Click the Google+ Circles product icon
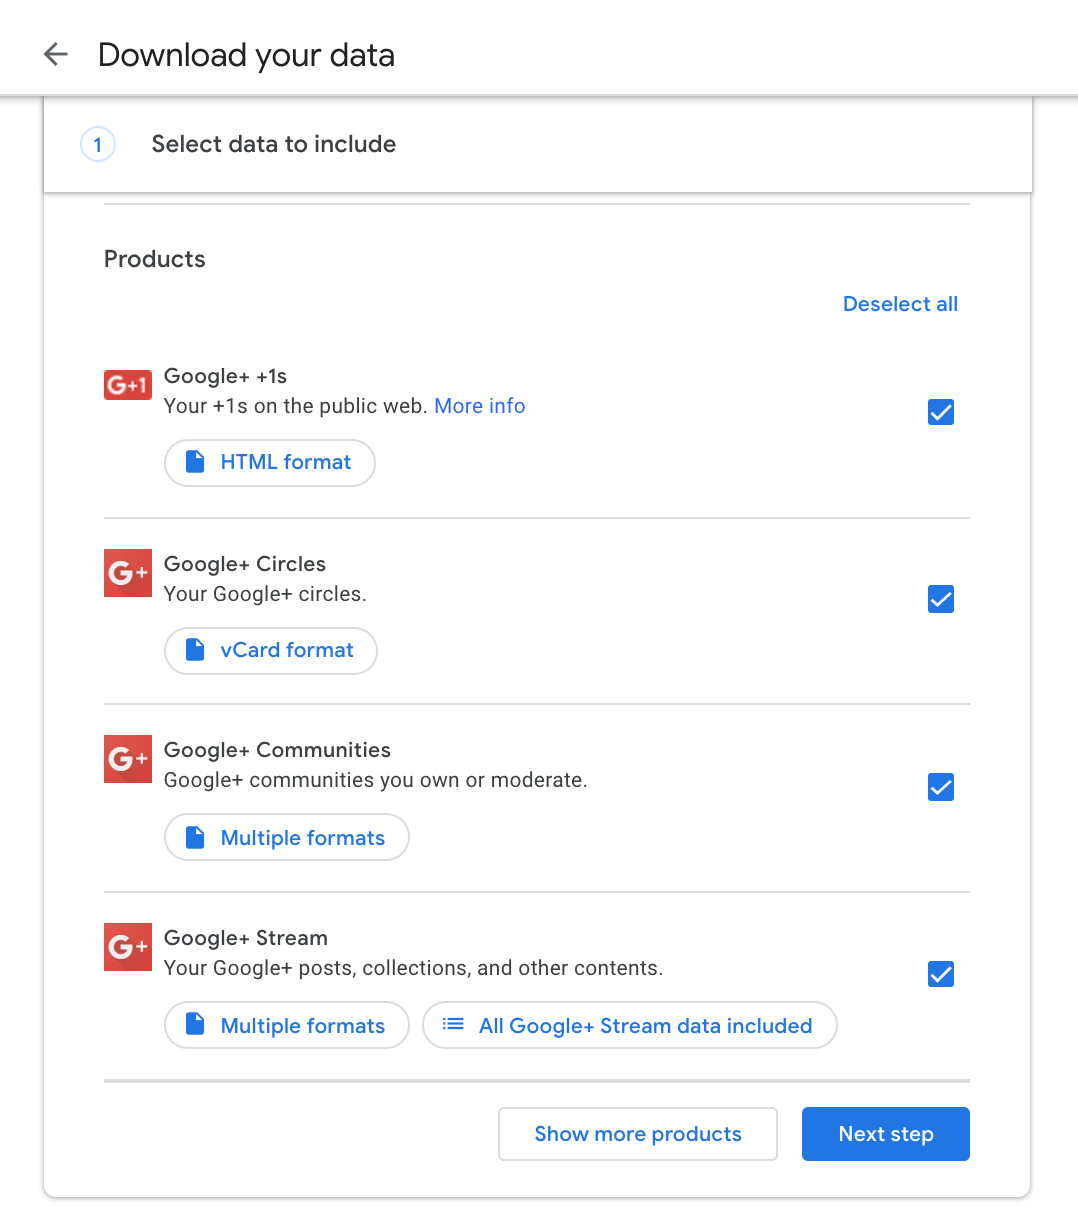 click(x=127, y=573)
